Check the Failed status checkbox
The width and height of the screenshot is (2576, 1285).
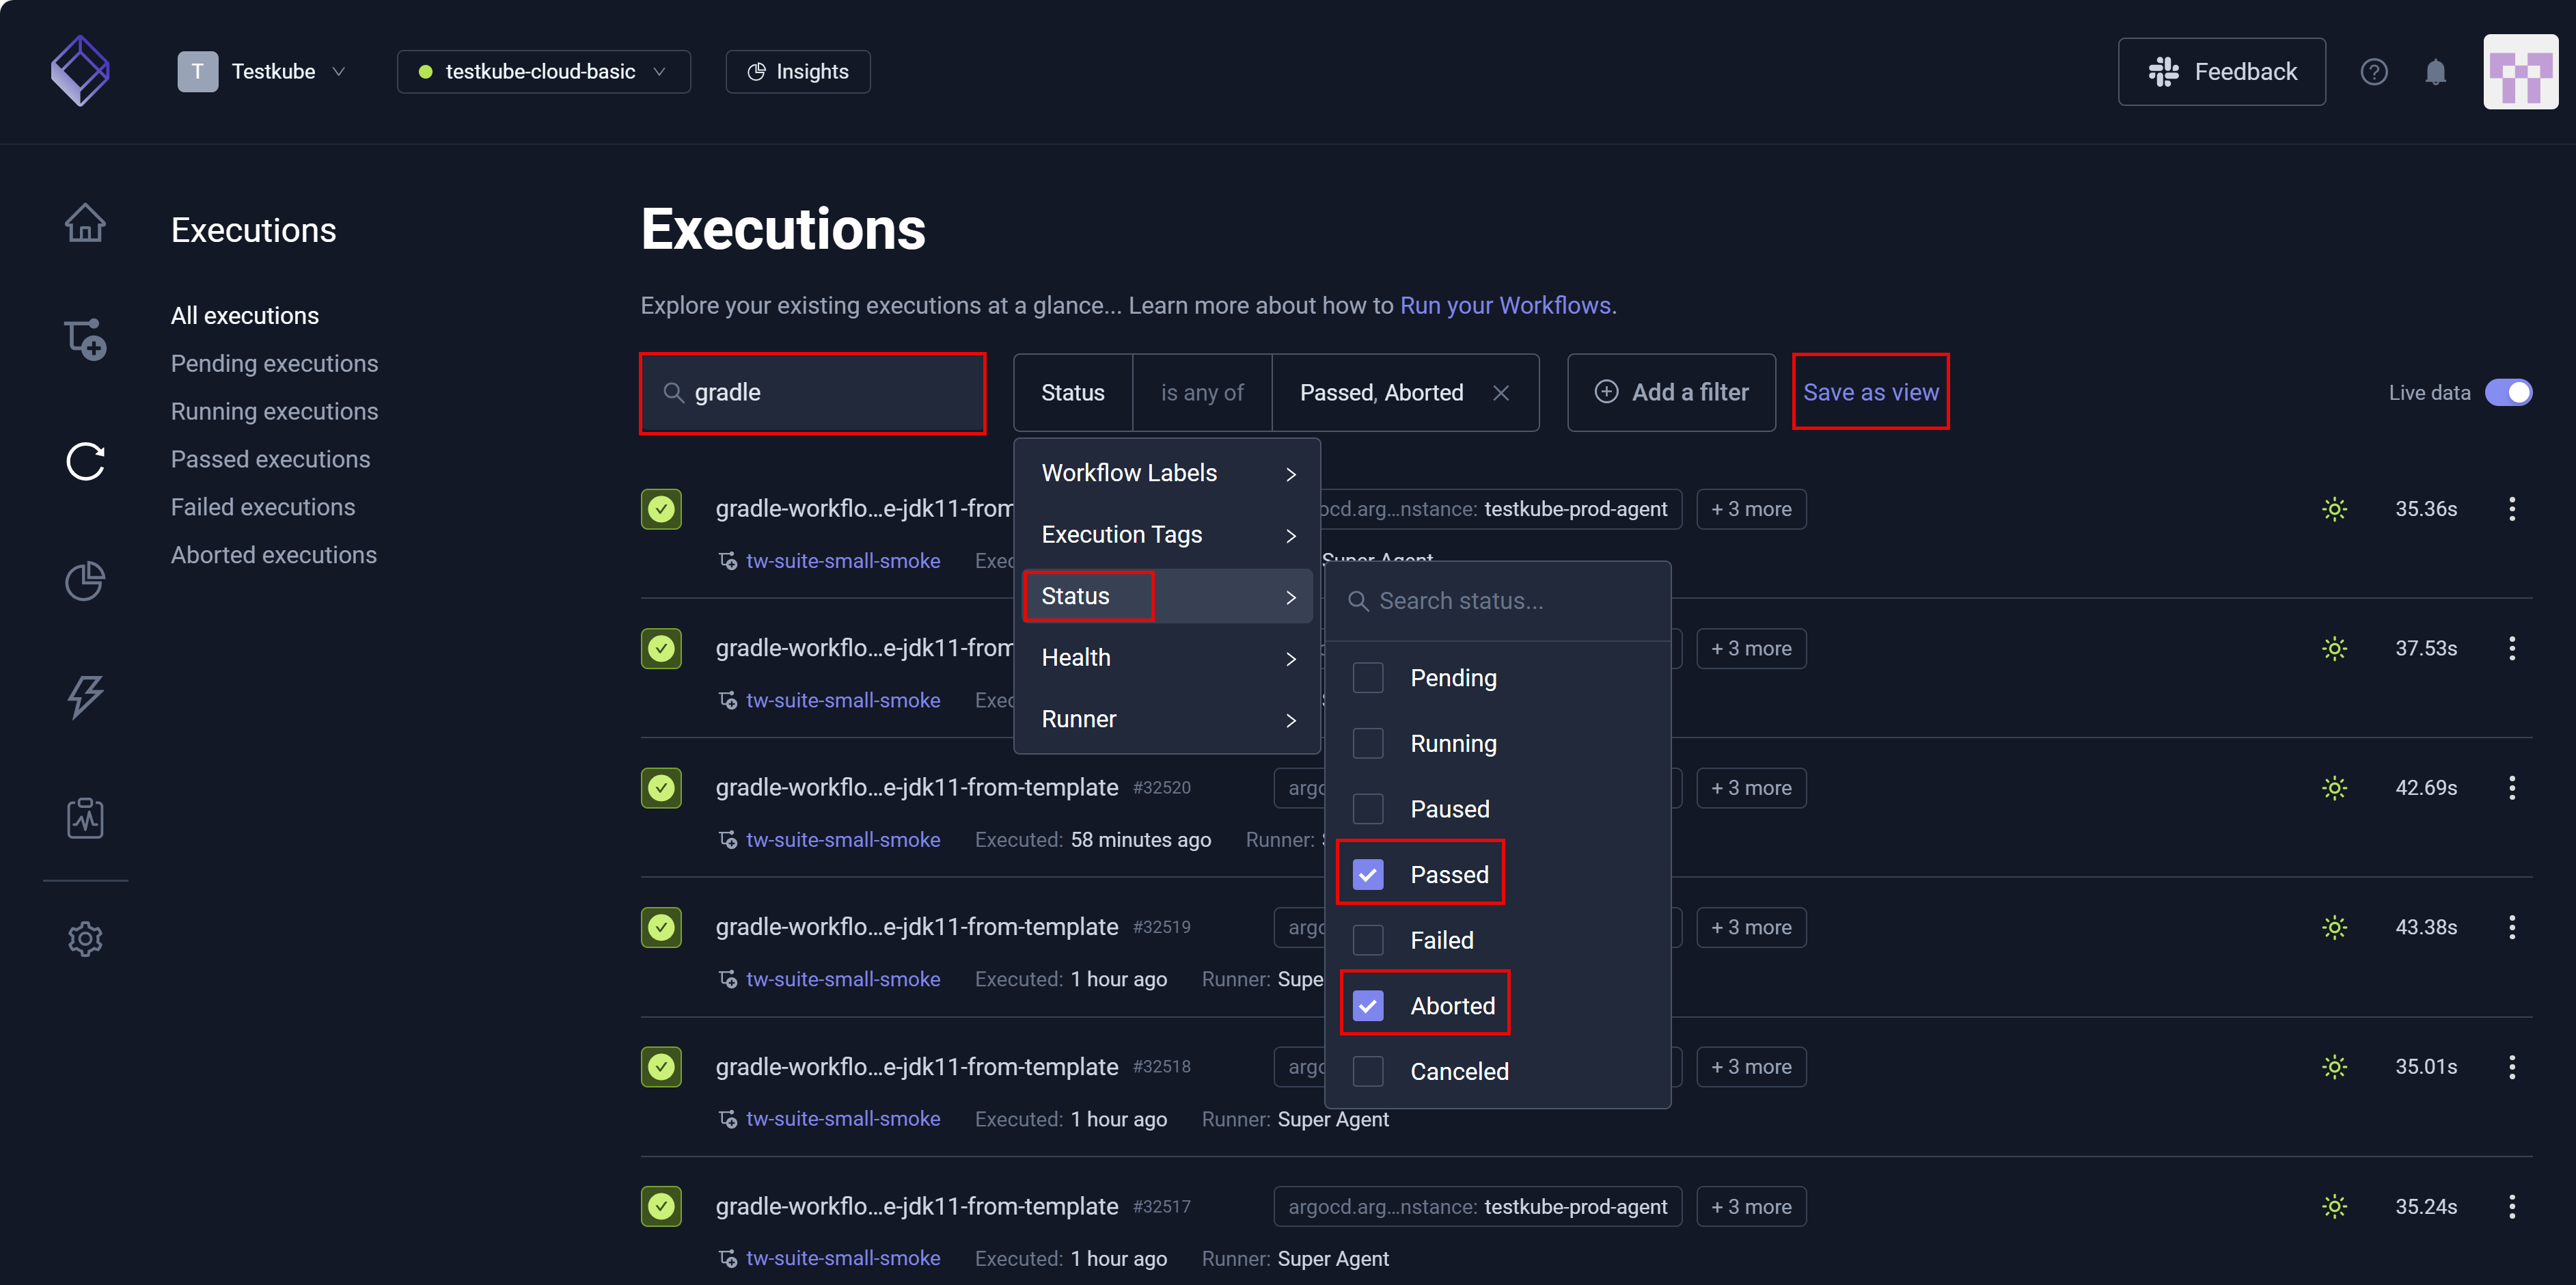[1367, 940]
